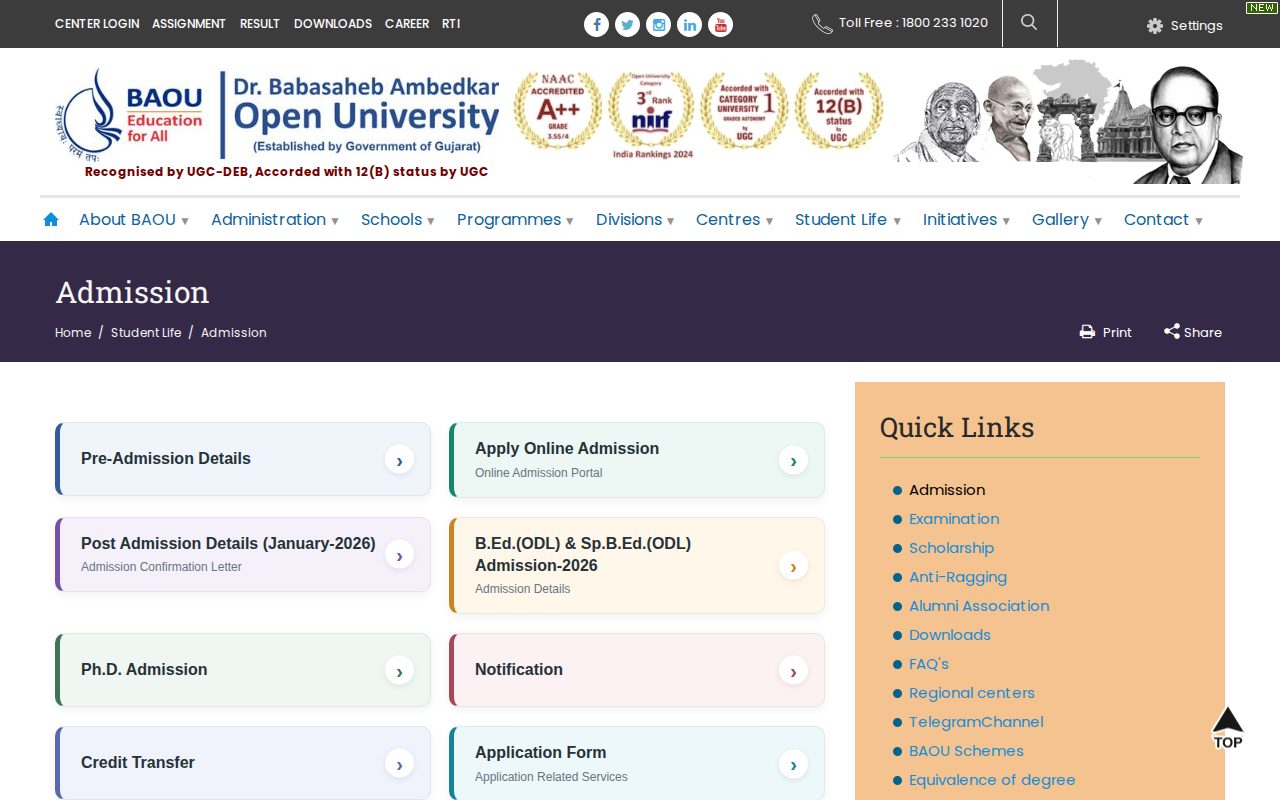Open Regional centers quick link
Screen dimensions: 1280x800
pos(972,693)
